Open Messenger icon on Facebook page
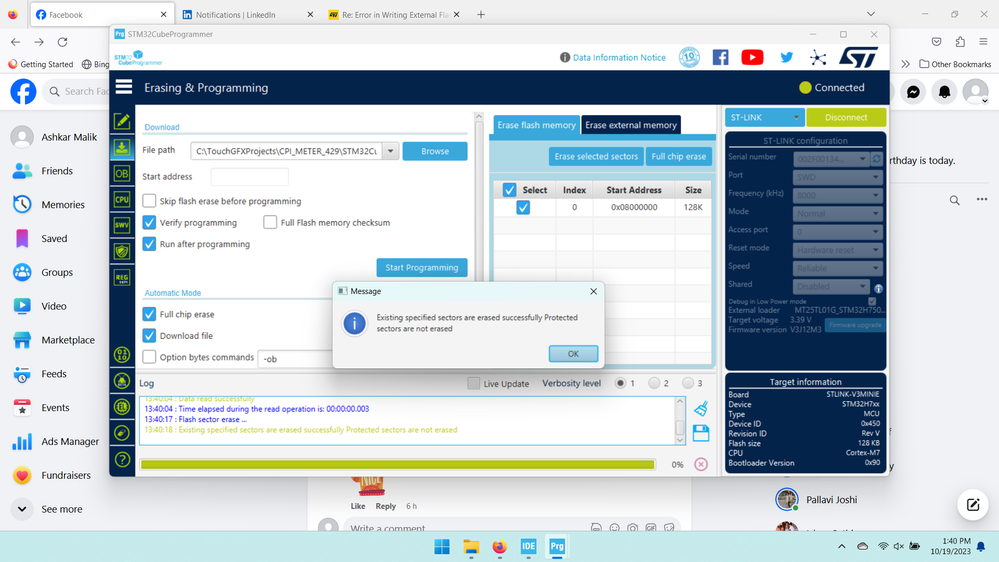 [x=913, y=92]
